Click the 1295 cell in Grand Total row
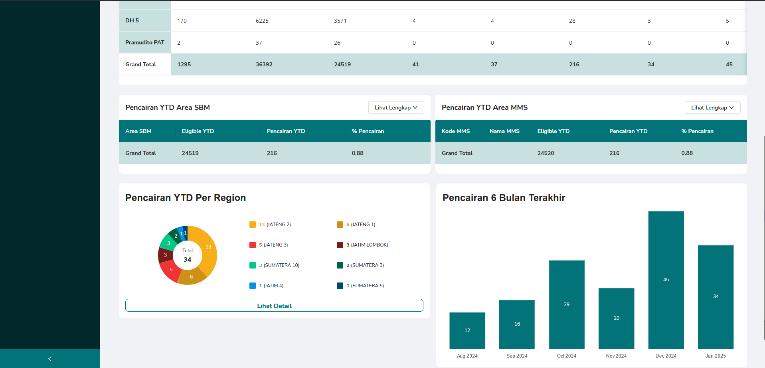 (184, 64)
